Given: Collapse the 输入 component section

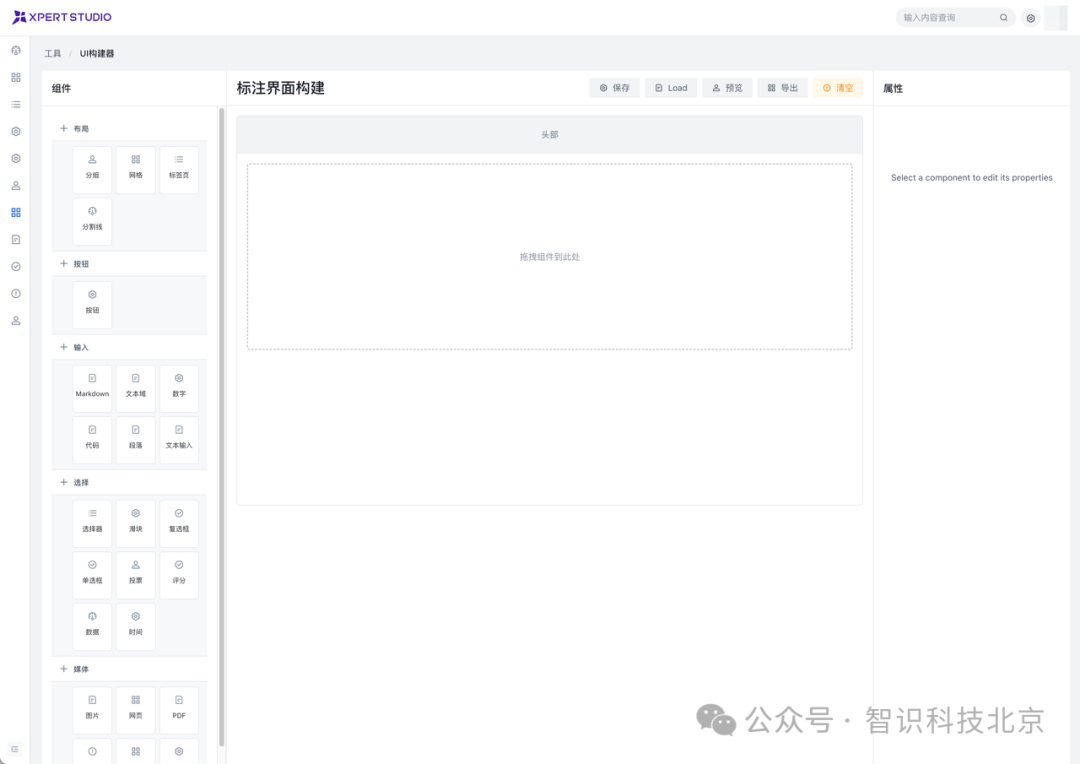Looking at the screenshot, I should (129, 347).
